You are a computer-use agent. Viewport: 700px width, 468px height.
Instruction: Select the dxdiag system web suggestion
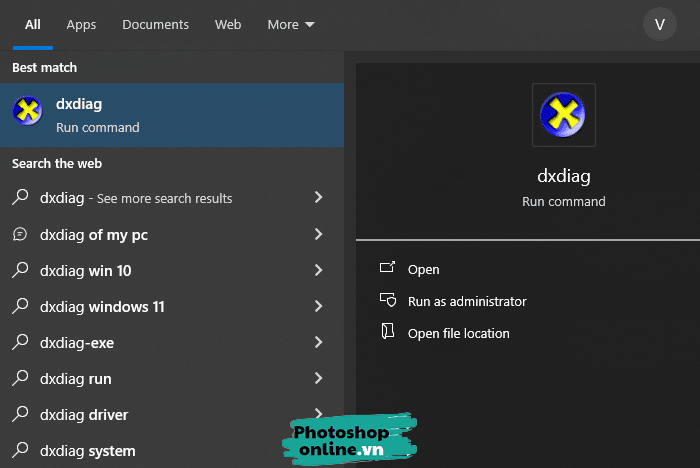point(87,451)
